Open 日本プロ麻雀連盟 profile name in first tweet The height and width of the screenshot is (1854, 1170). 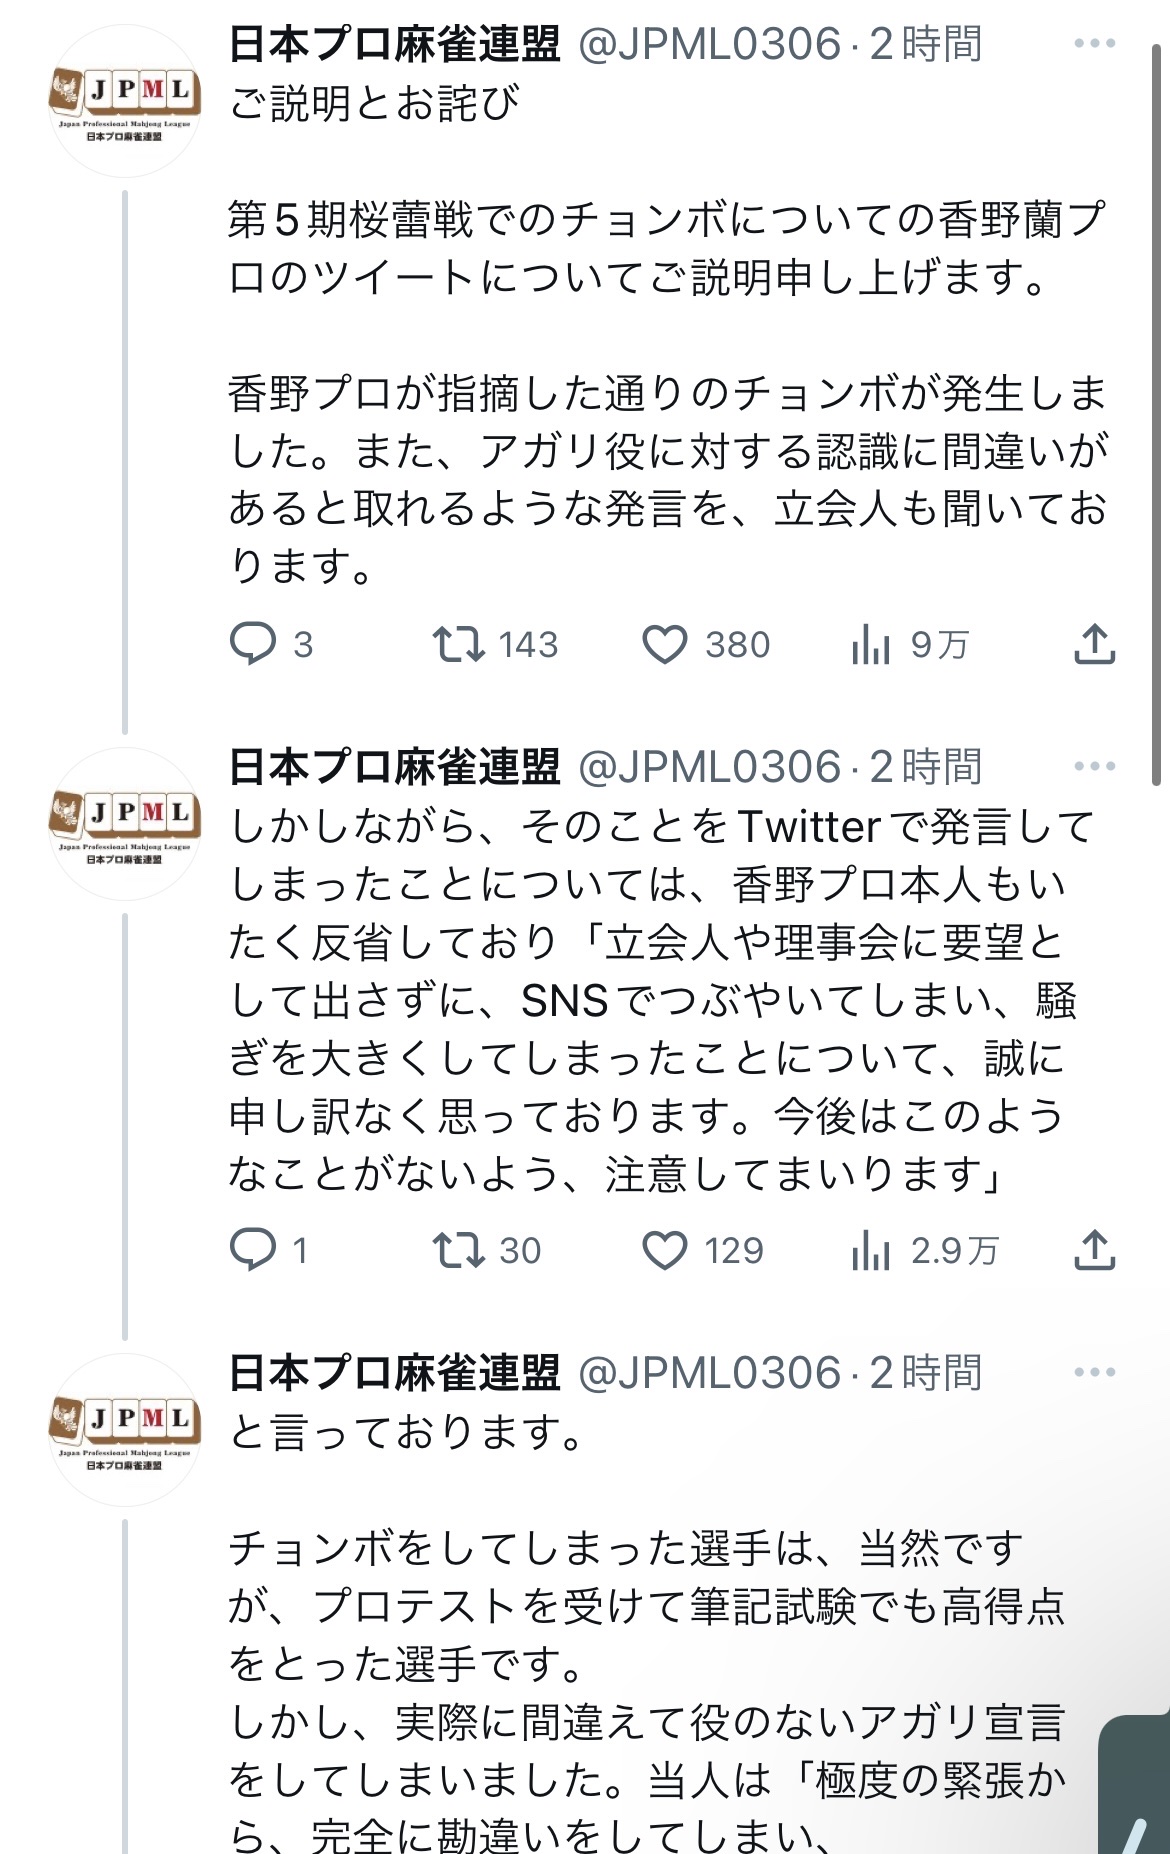[394, 44]
